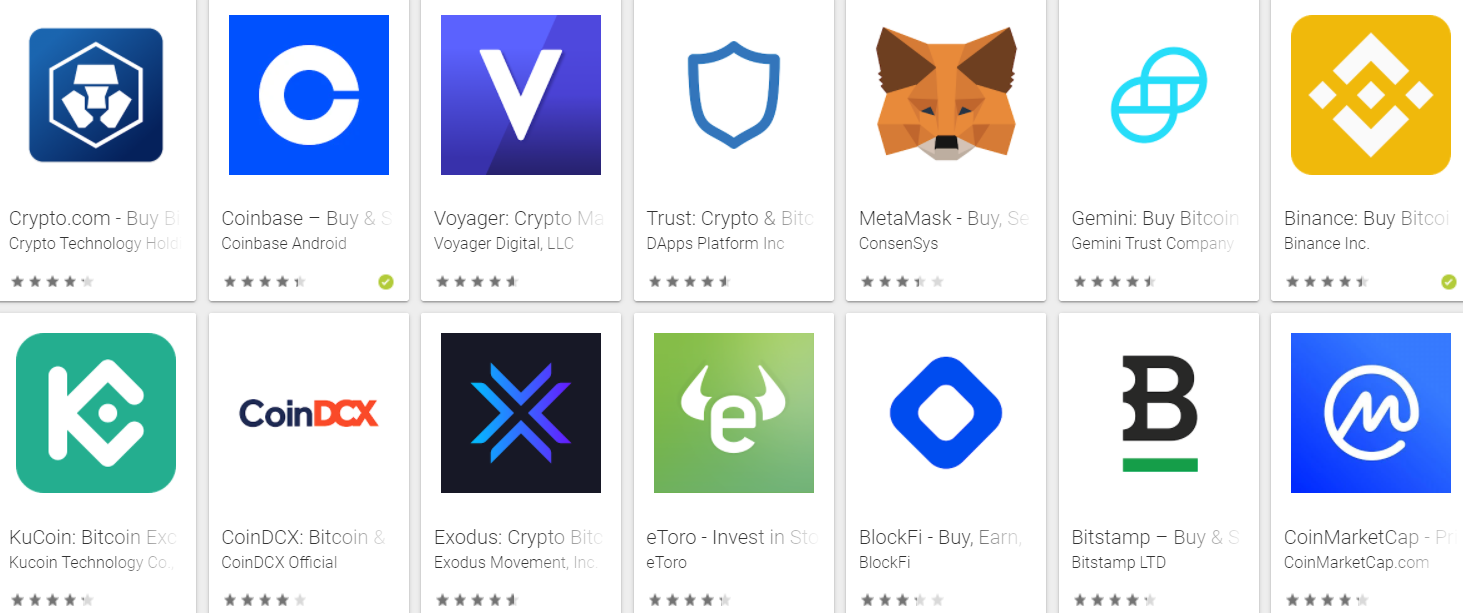Click the Coinbase Android developer link

pyautogui.click(x=284, y=243)
